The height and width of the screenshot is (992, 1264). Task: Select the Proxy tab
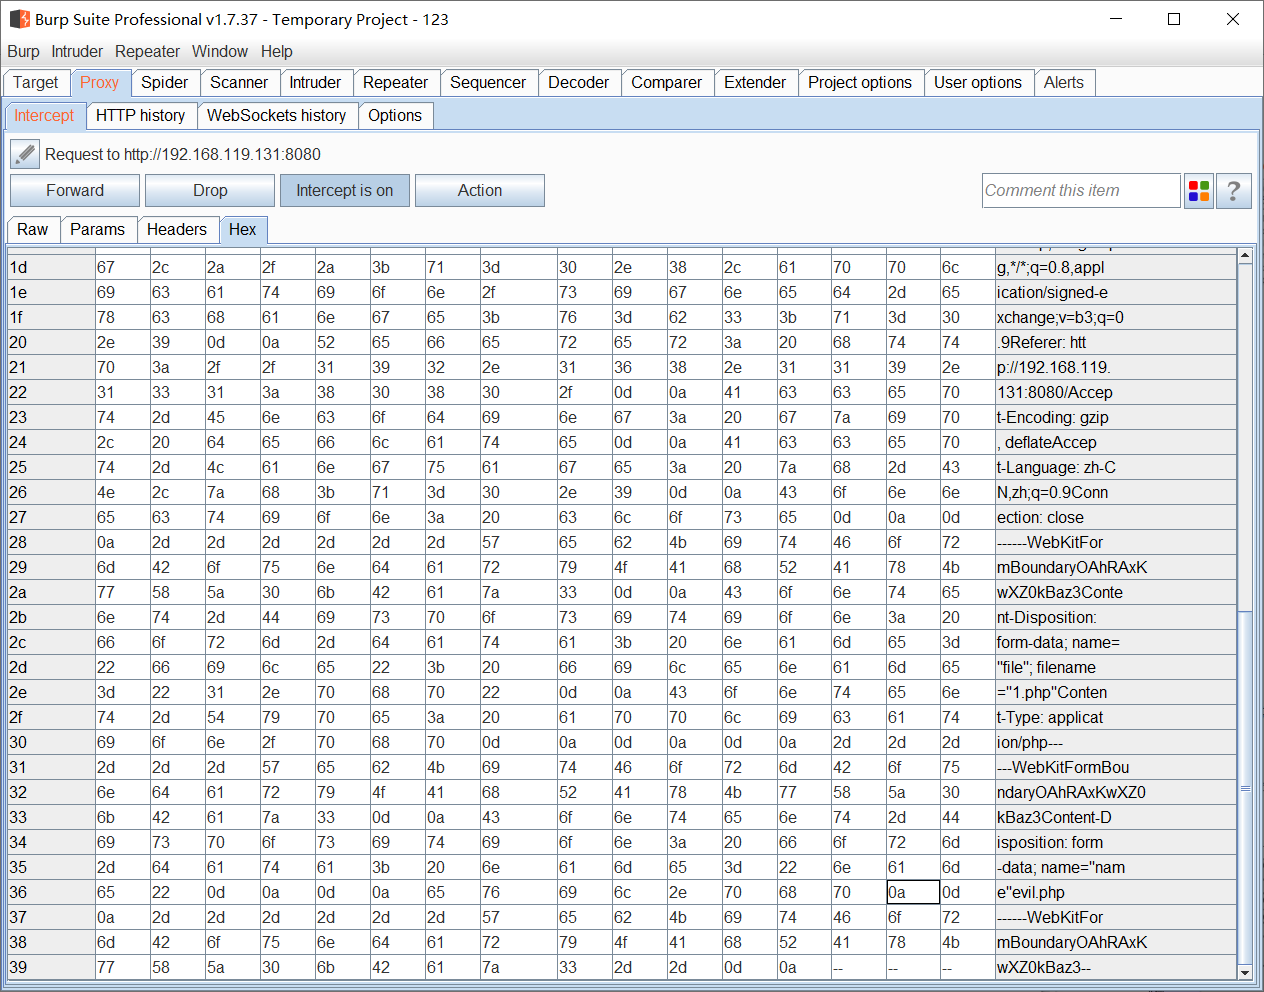(100, 83)
